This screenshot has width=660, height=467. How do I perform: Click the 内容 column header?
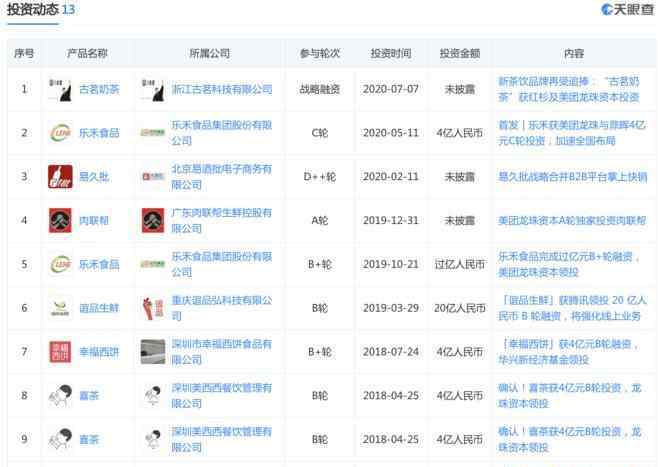click(574, 53)
